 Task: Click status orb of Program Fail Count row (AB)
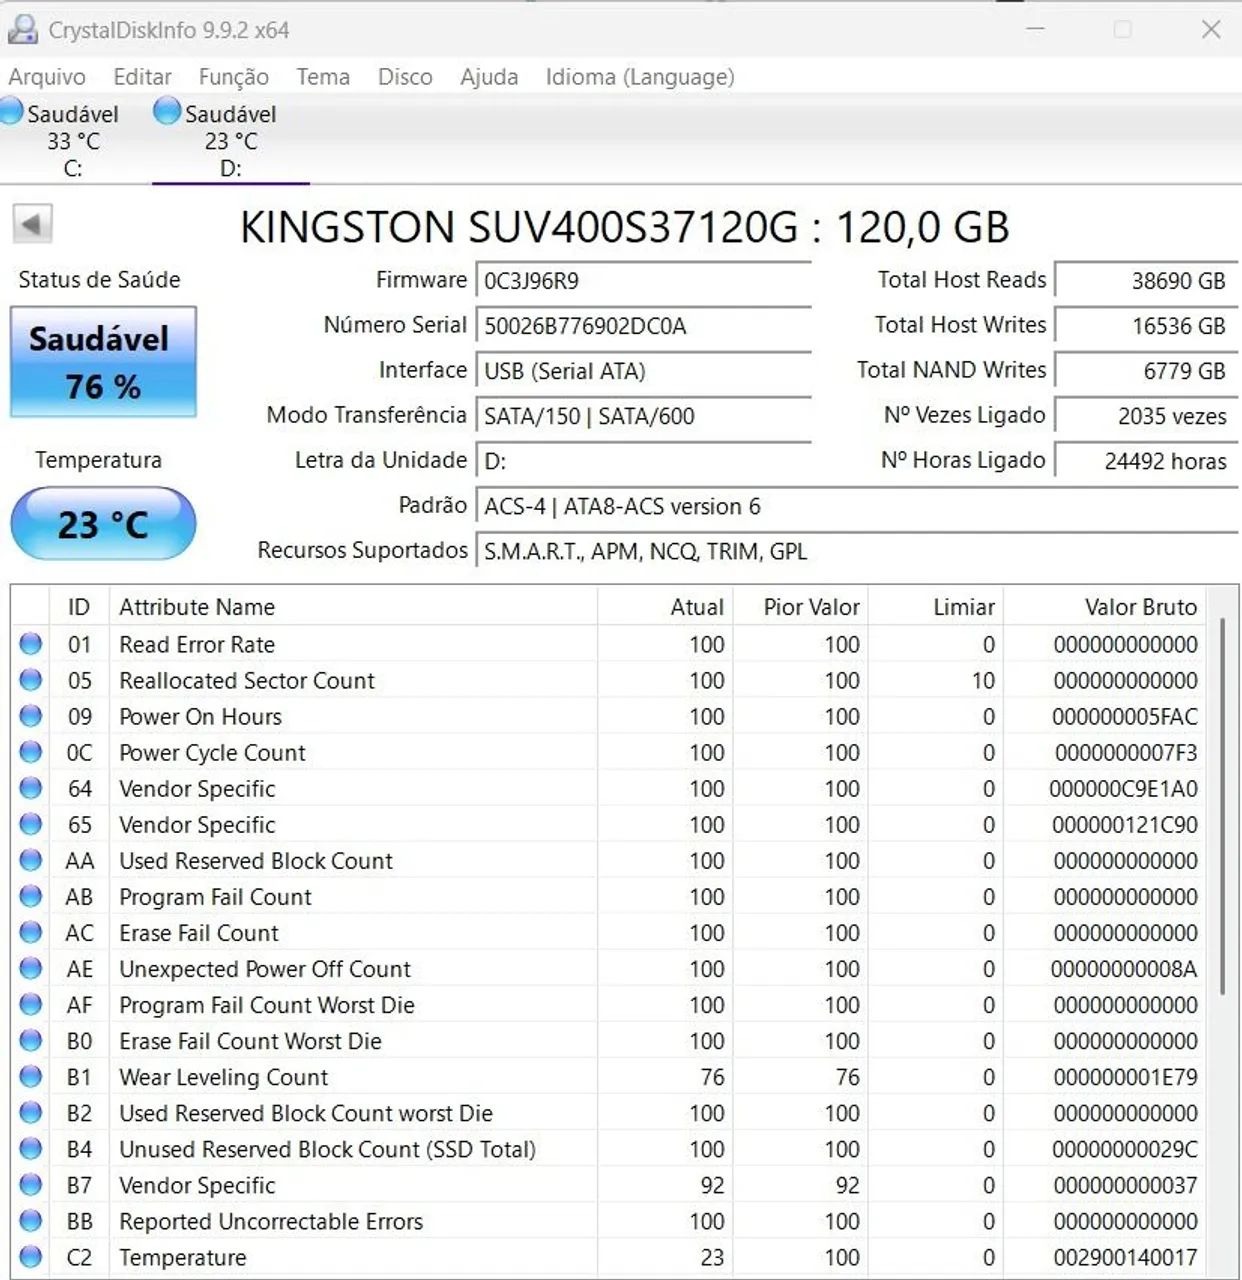click(31, 896)
